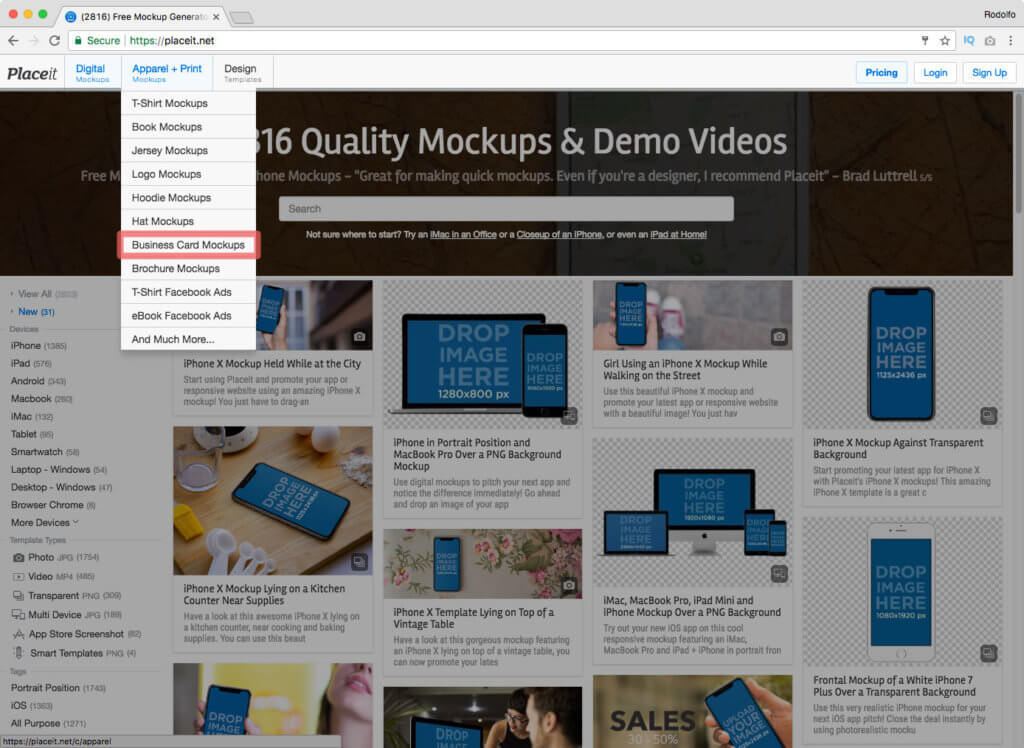Click badge icon on White iPhone 7 Plus thumbnail

[x=989, y=653]
